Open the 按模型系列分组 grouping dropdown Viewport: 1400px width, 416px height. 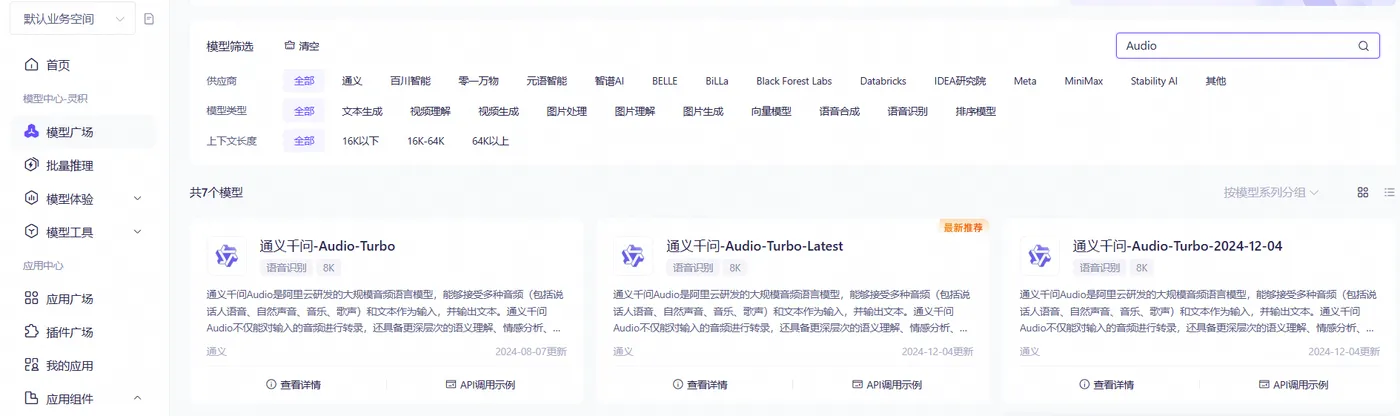click(1271, 192)
